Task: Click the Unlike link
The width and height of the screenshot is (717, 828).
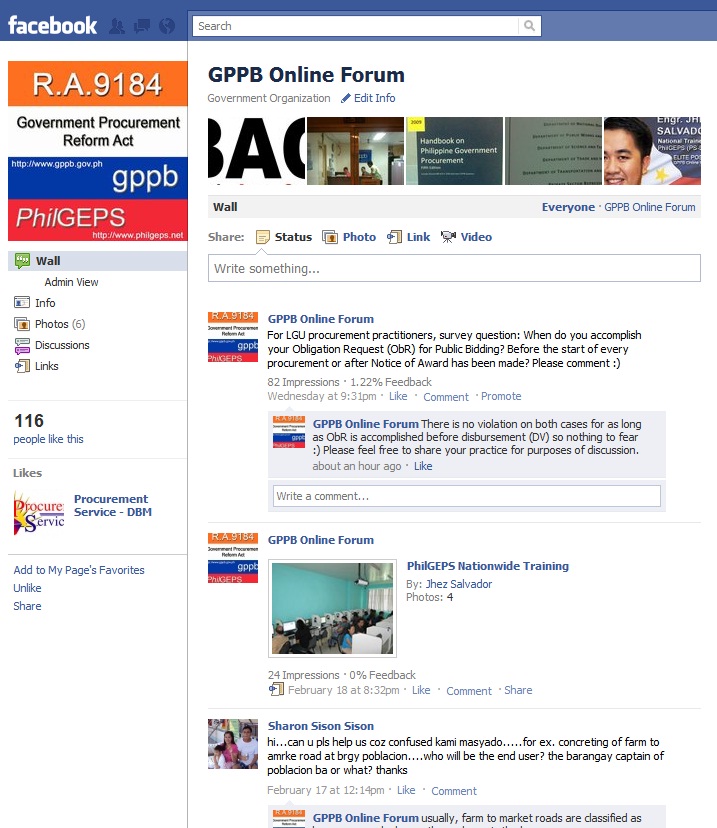Action: [x=27, y=588]
